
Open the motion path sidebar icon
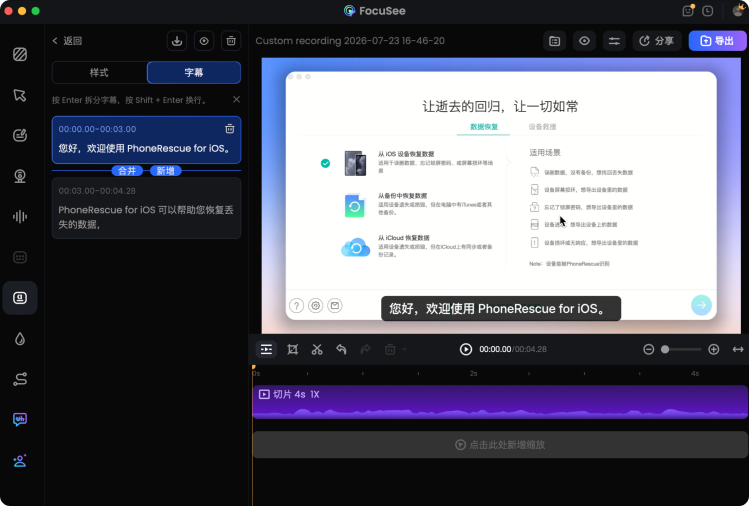click(x=20, y=379)
